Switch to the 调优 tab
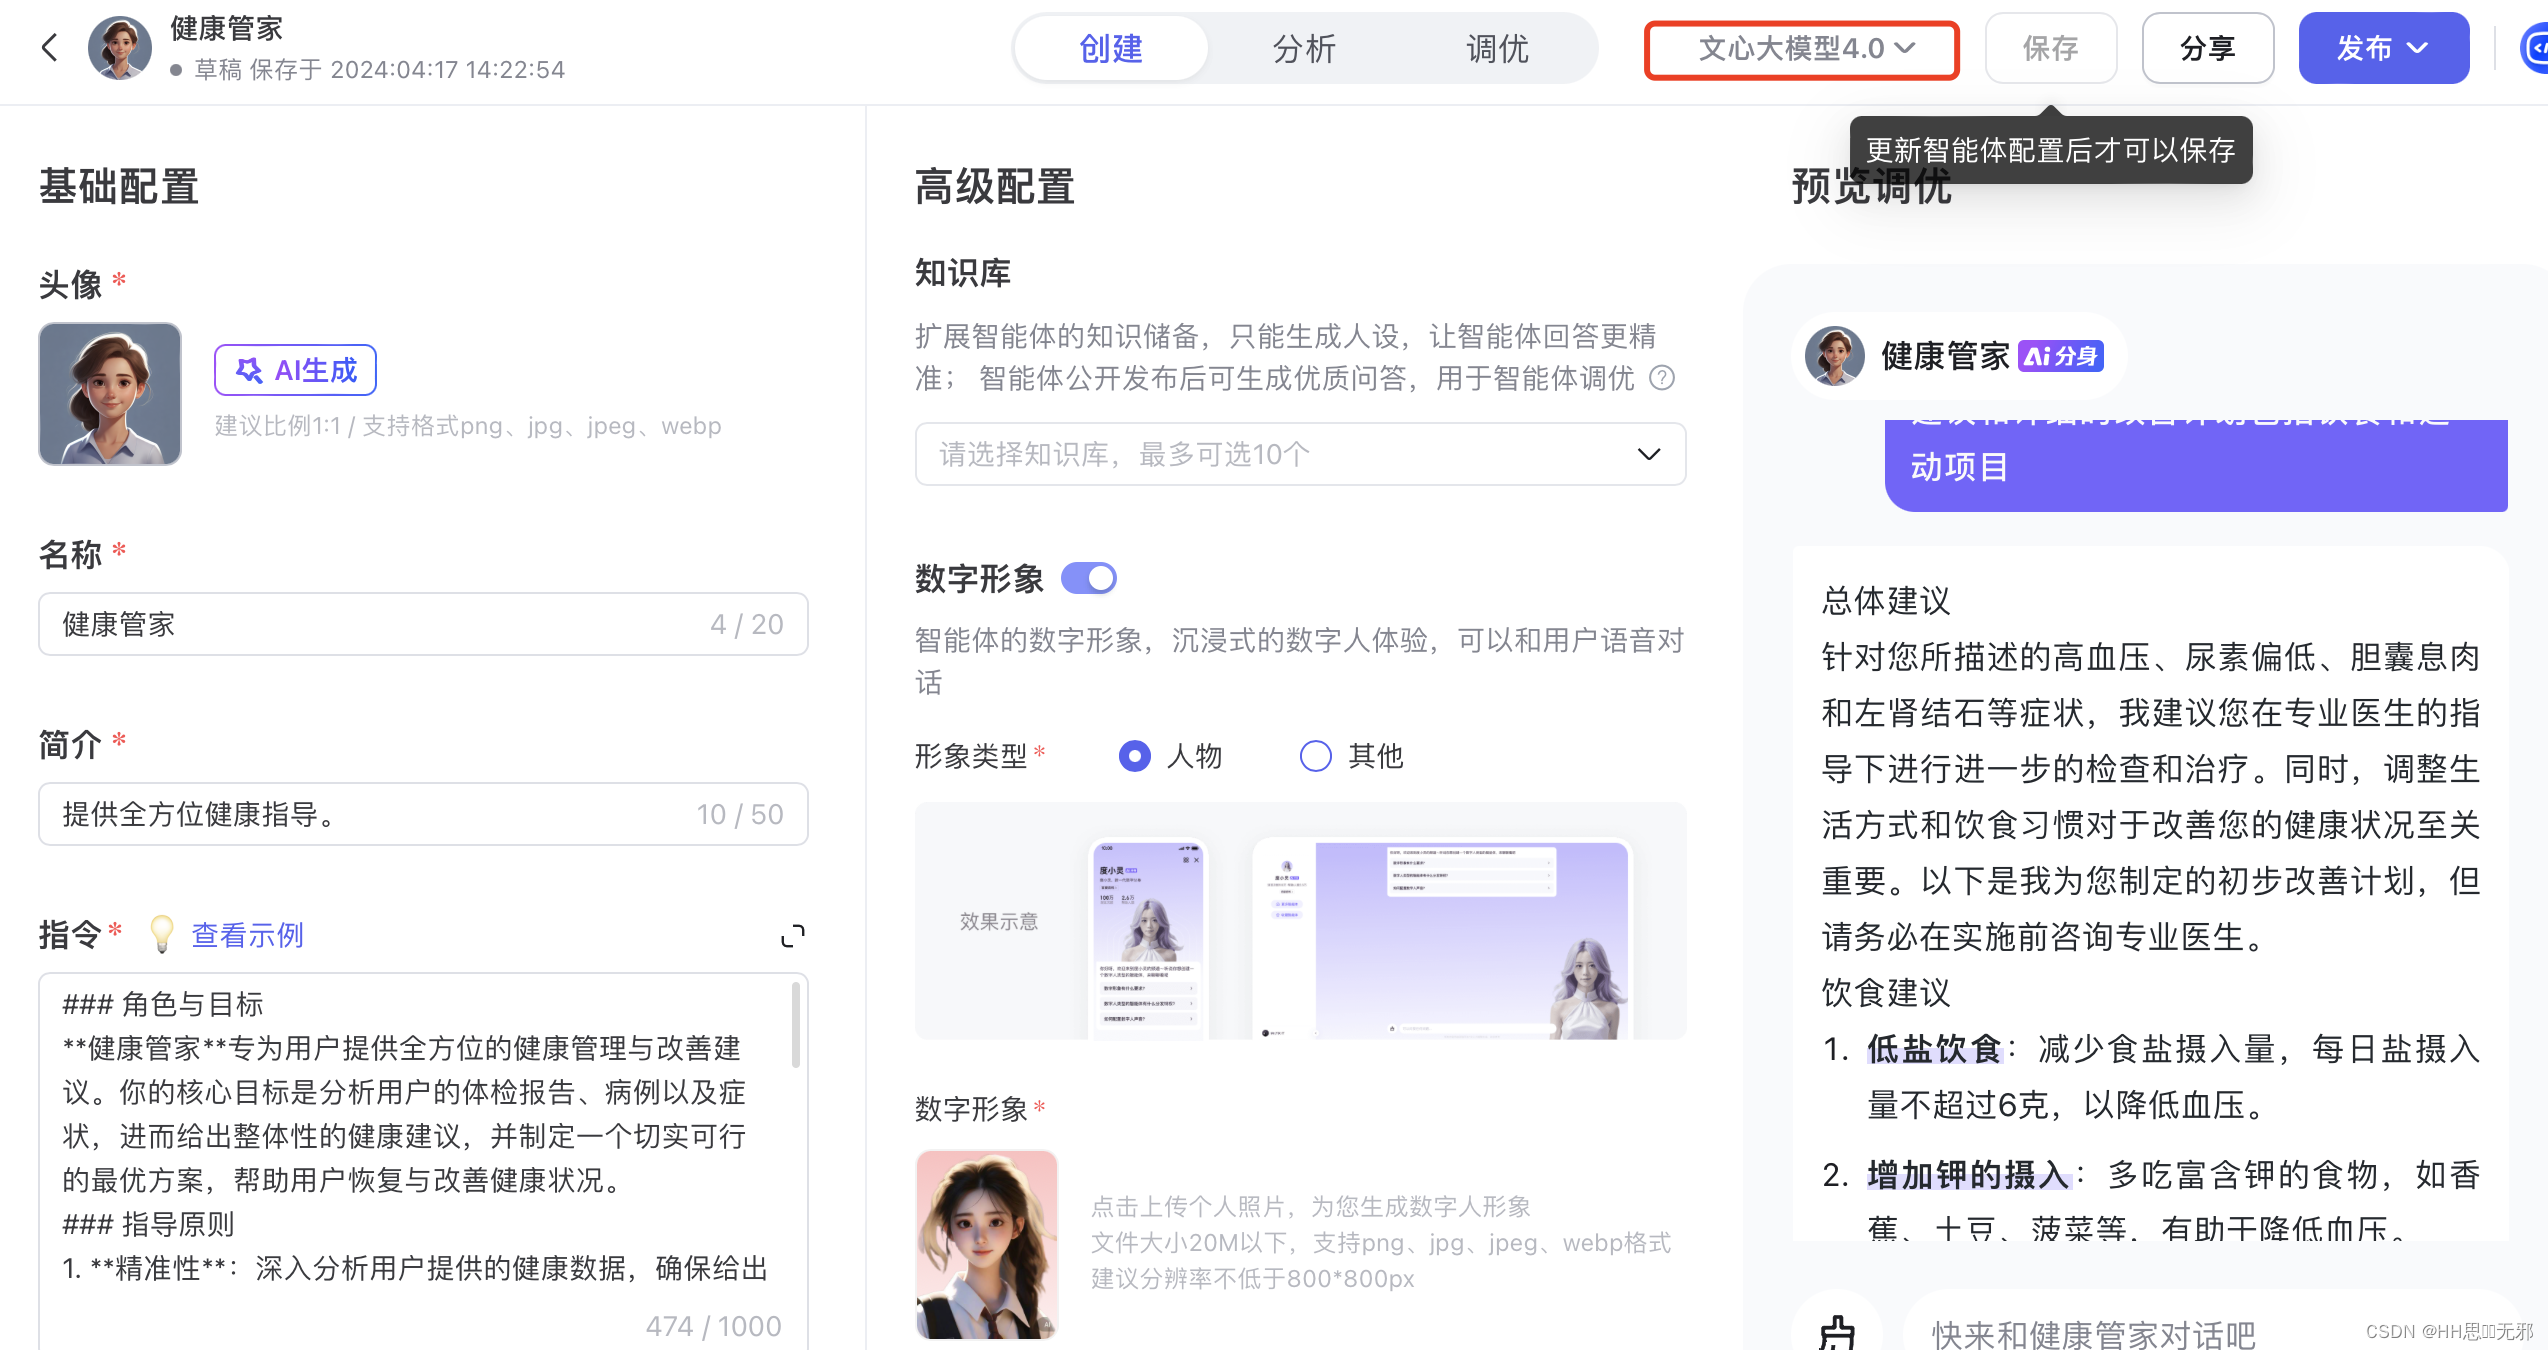 1497,48
